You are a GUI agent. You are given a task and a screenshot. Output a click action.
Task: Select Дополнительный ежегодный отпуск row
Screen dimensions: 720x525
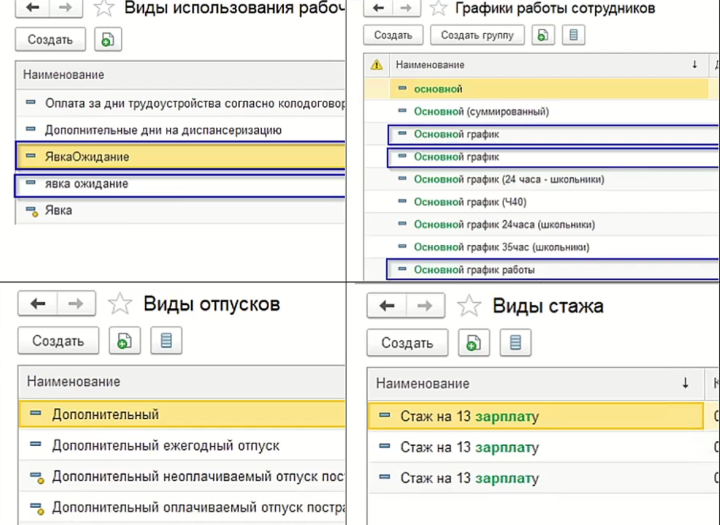pos(165,445)
